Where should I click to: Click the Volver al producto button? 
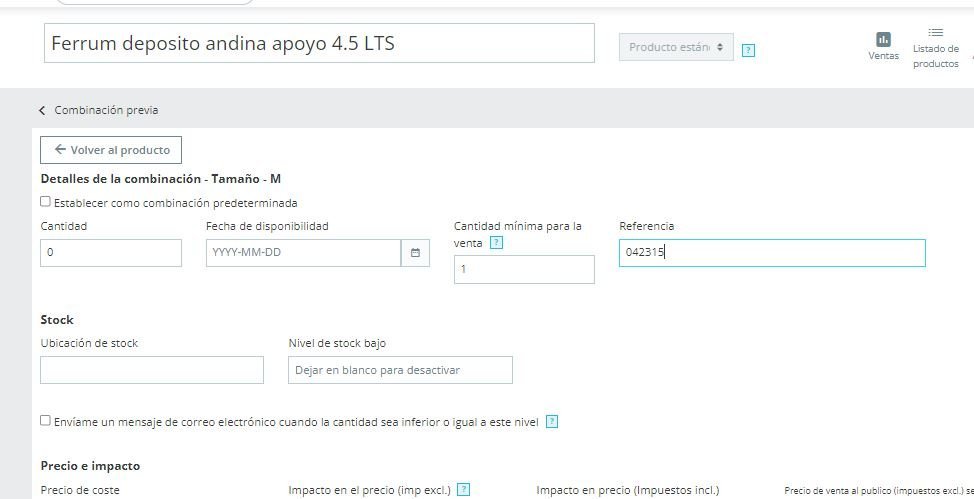(x=111, y=150)
